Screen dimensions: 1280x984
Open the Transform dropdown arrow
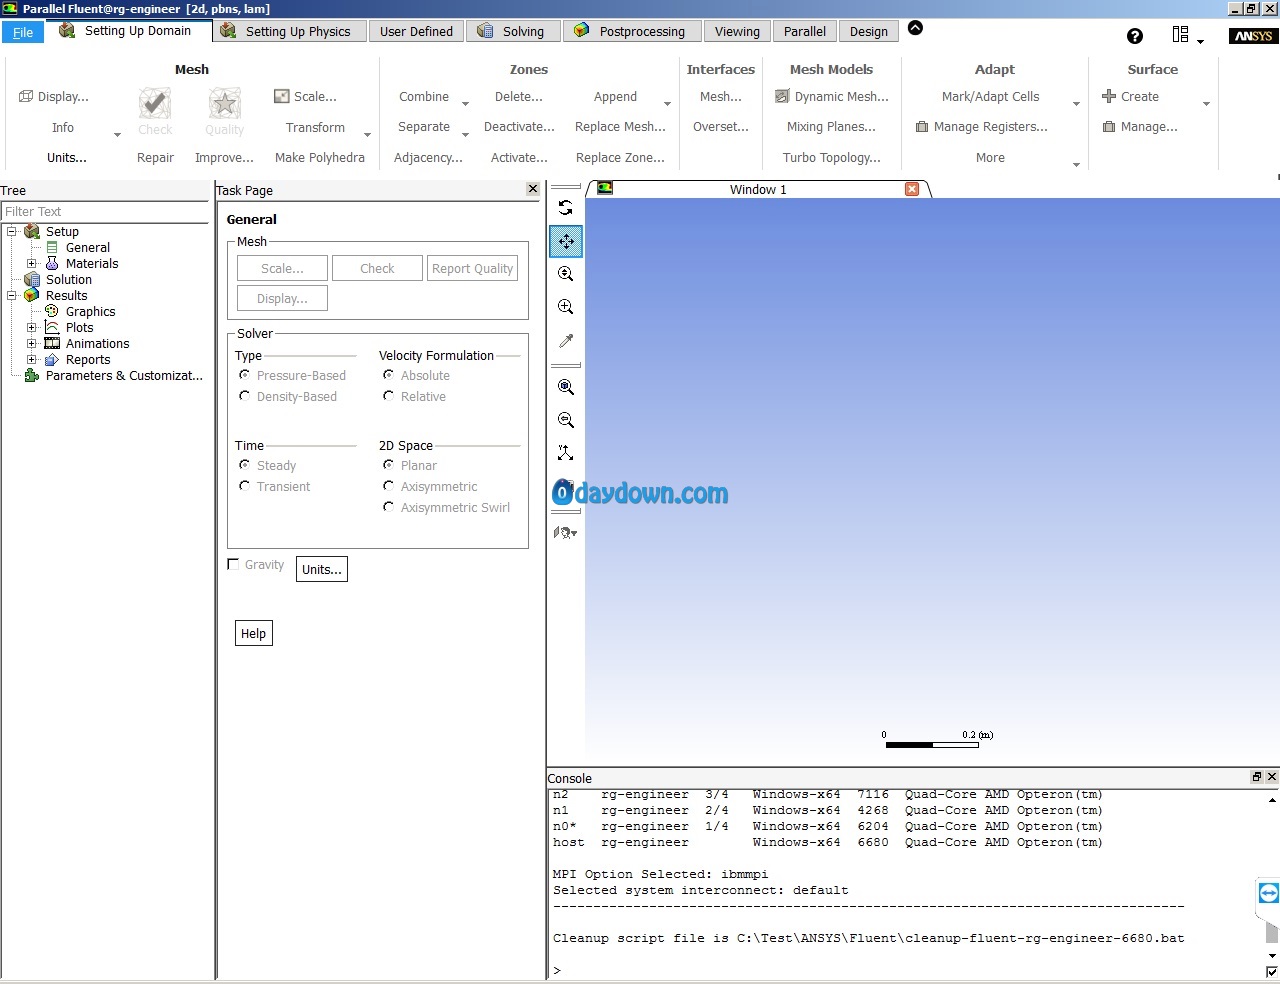click(367, 135)
